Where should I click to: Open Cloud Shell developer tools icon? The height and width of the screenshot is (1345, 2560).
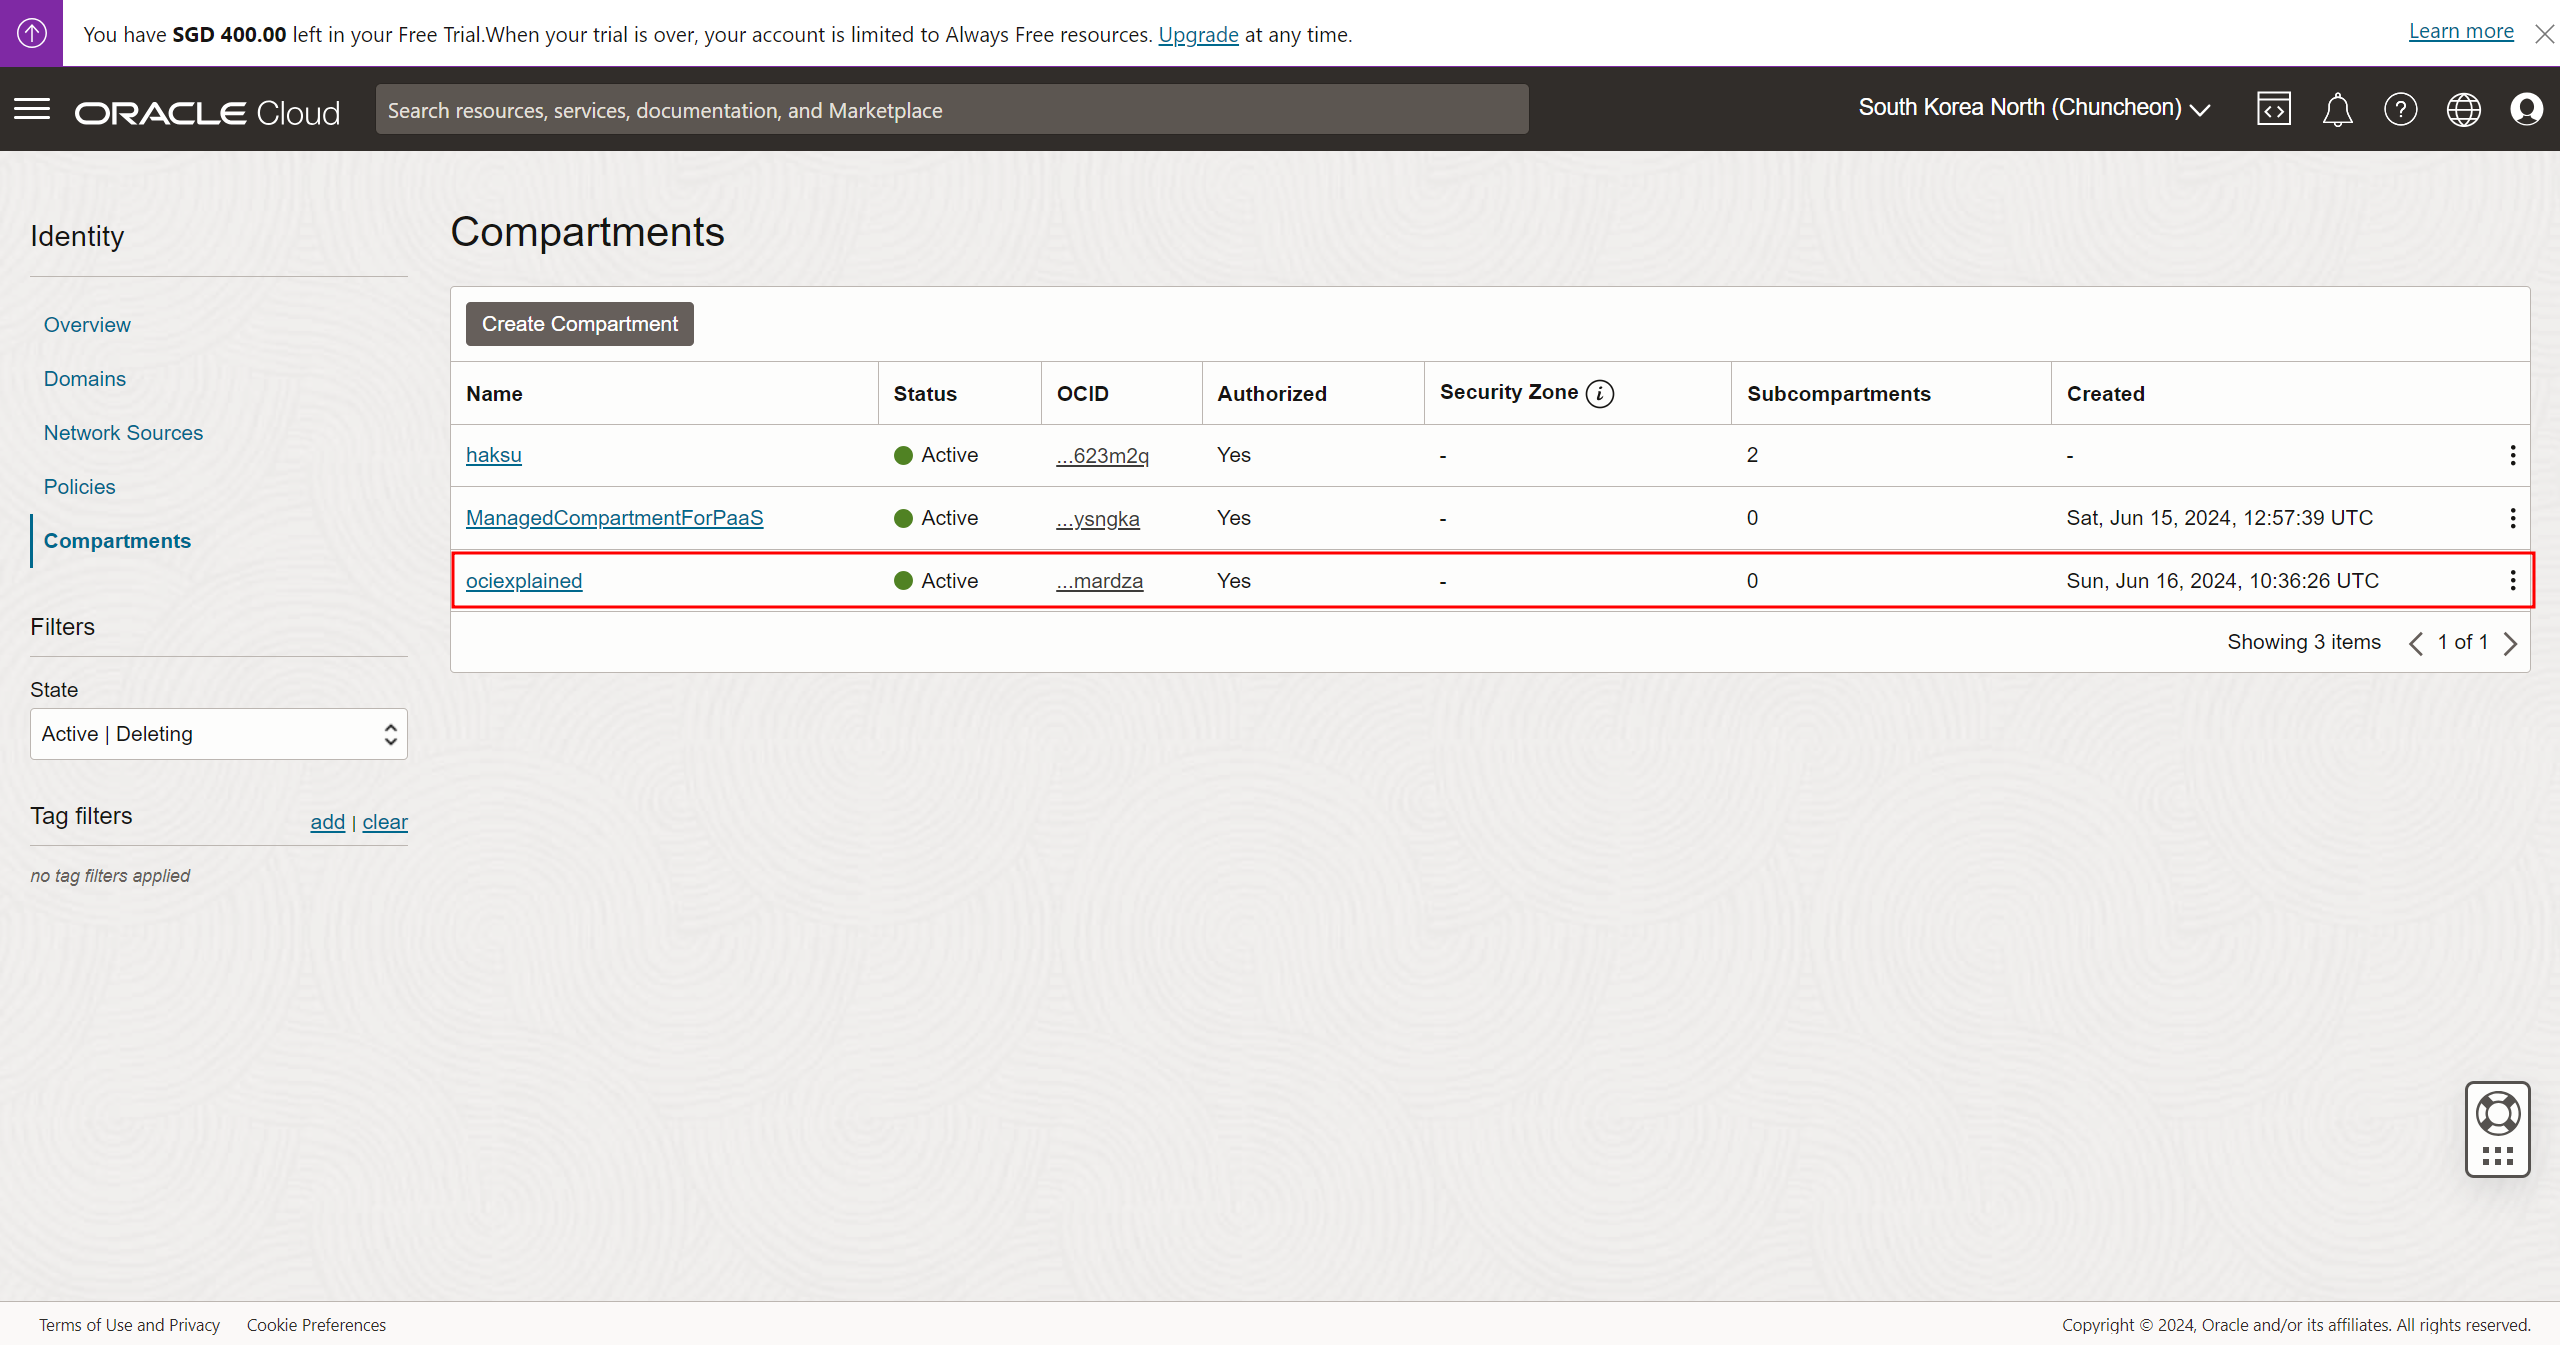tap(2273, 109)
